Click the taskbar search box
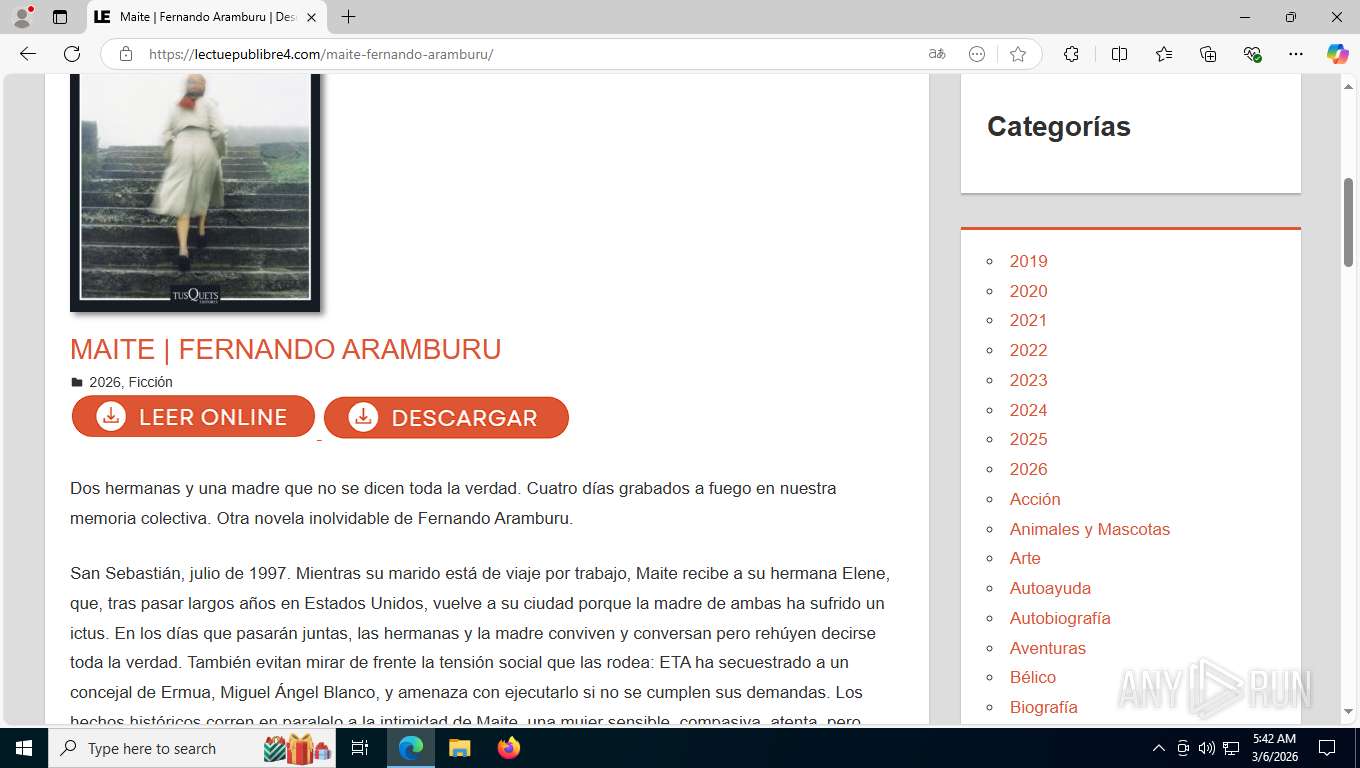Screen dimensions: 1360x768 pyautogui.click(x=193, y=748)
